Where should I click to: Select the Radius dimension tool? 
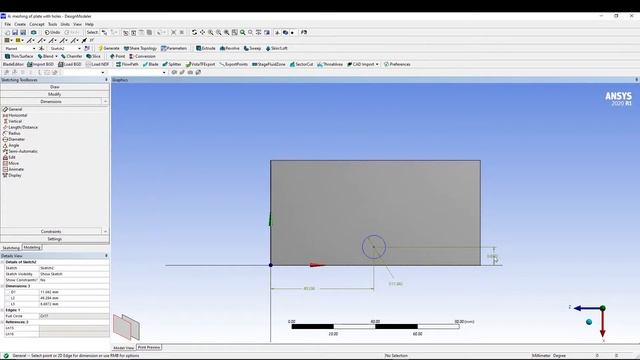(x=11, y=133)
